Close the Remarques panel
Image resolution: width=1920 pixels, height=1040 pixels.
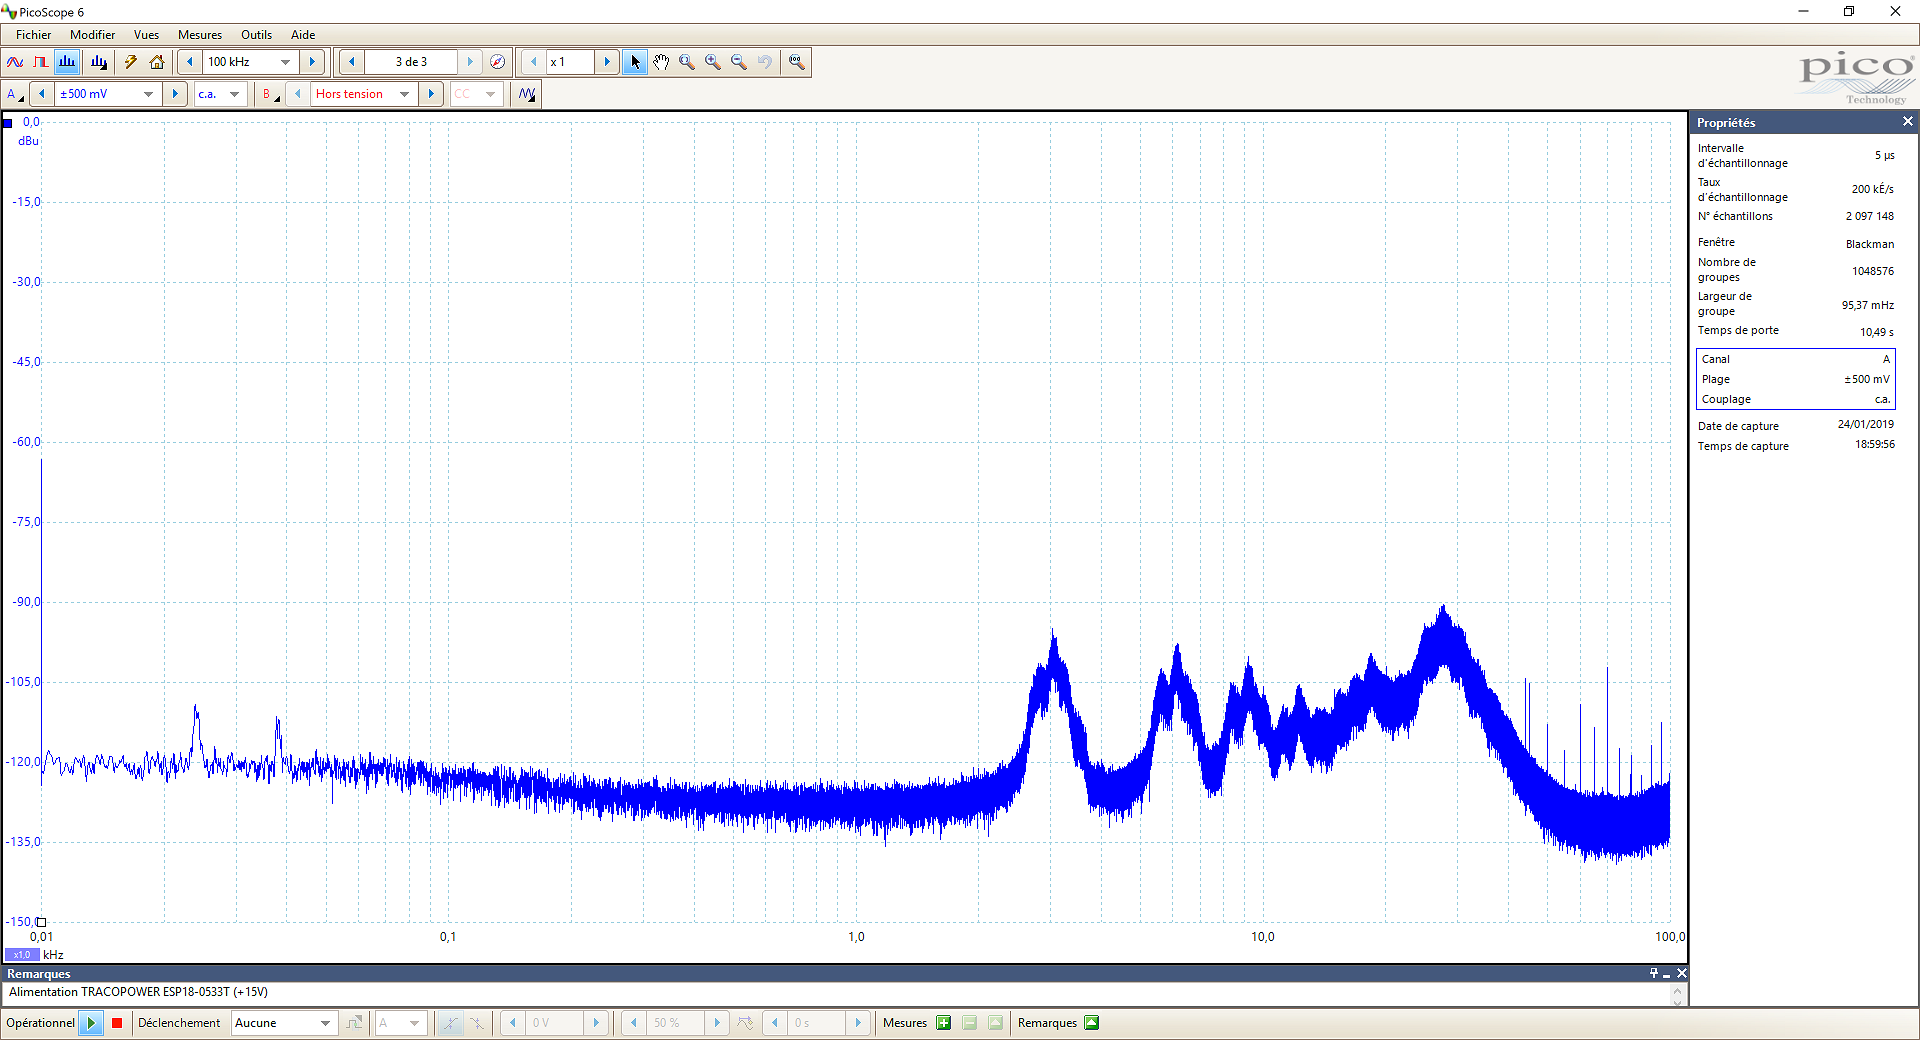pyautogui.click(x=1681, y=973)
